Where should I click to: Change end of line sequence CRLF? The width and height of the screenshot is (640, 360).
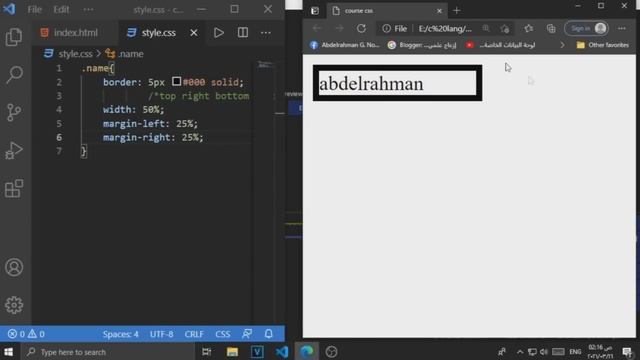coord(194,334)
